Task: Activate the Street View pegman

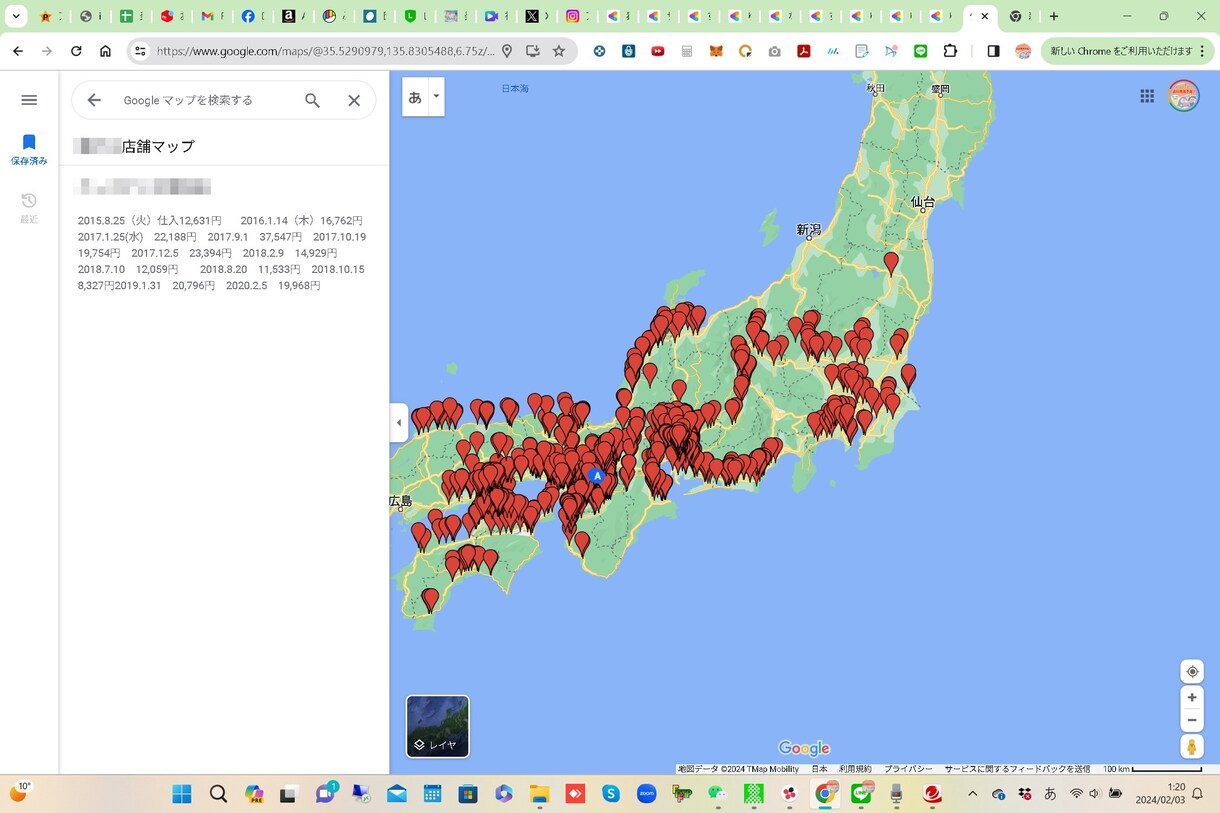Action: tap(1192, 747)
